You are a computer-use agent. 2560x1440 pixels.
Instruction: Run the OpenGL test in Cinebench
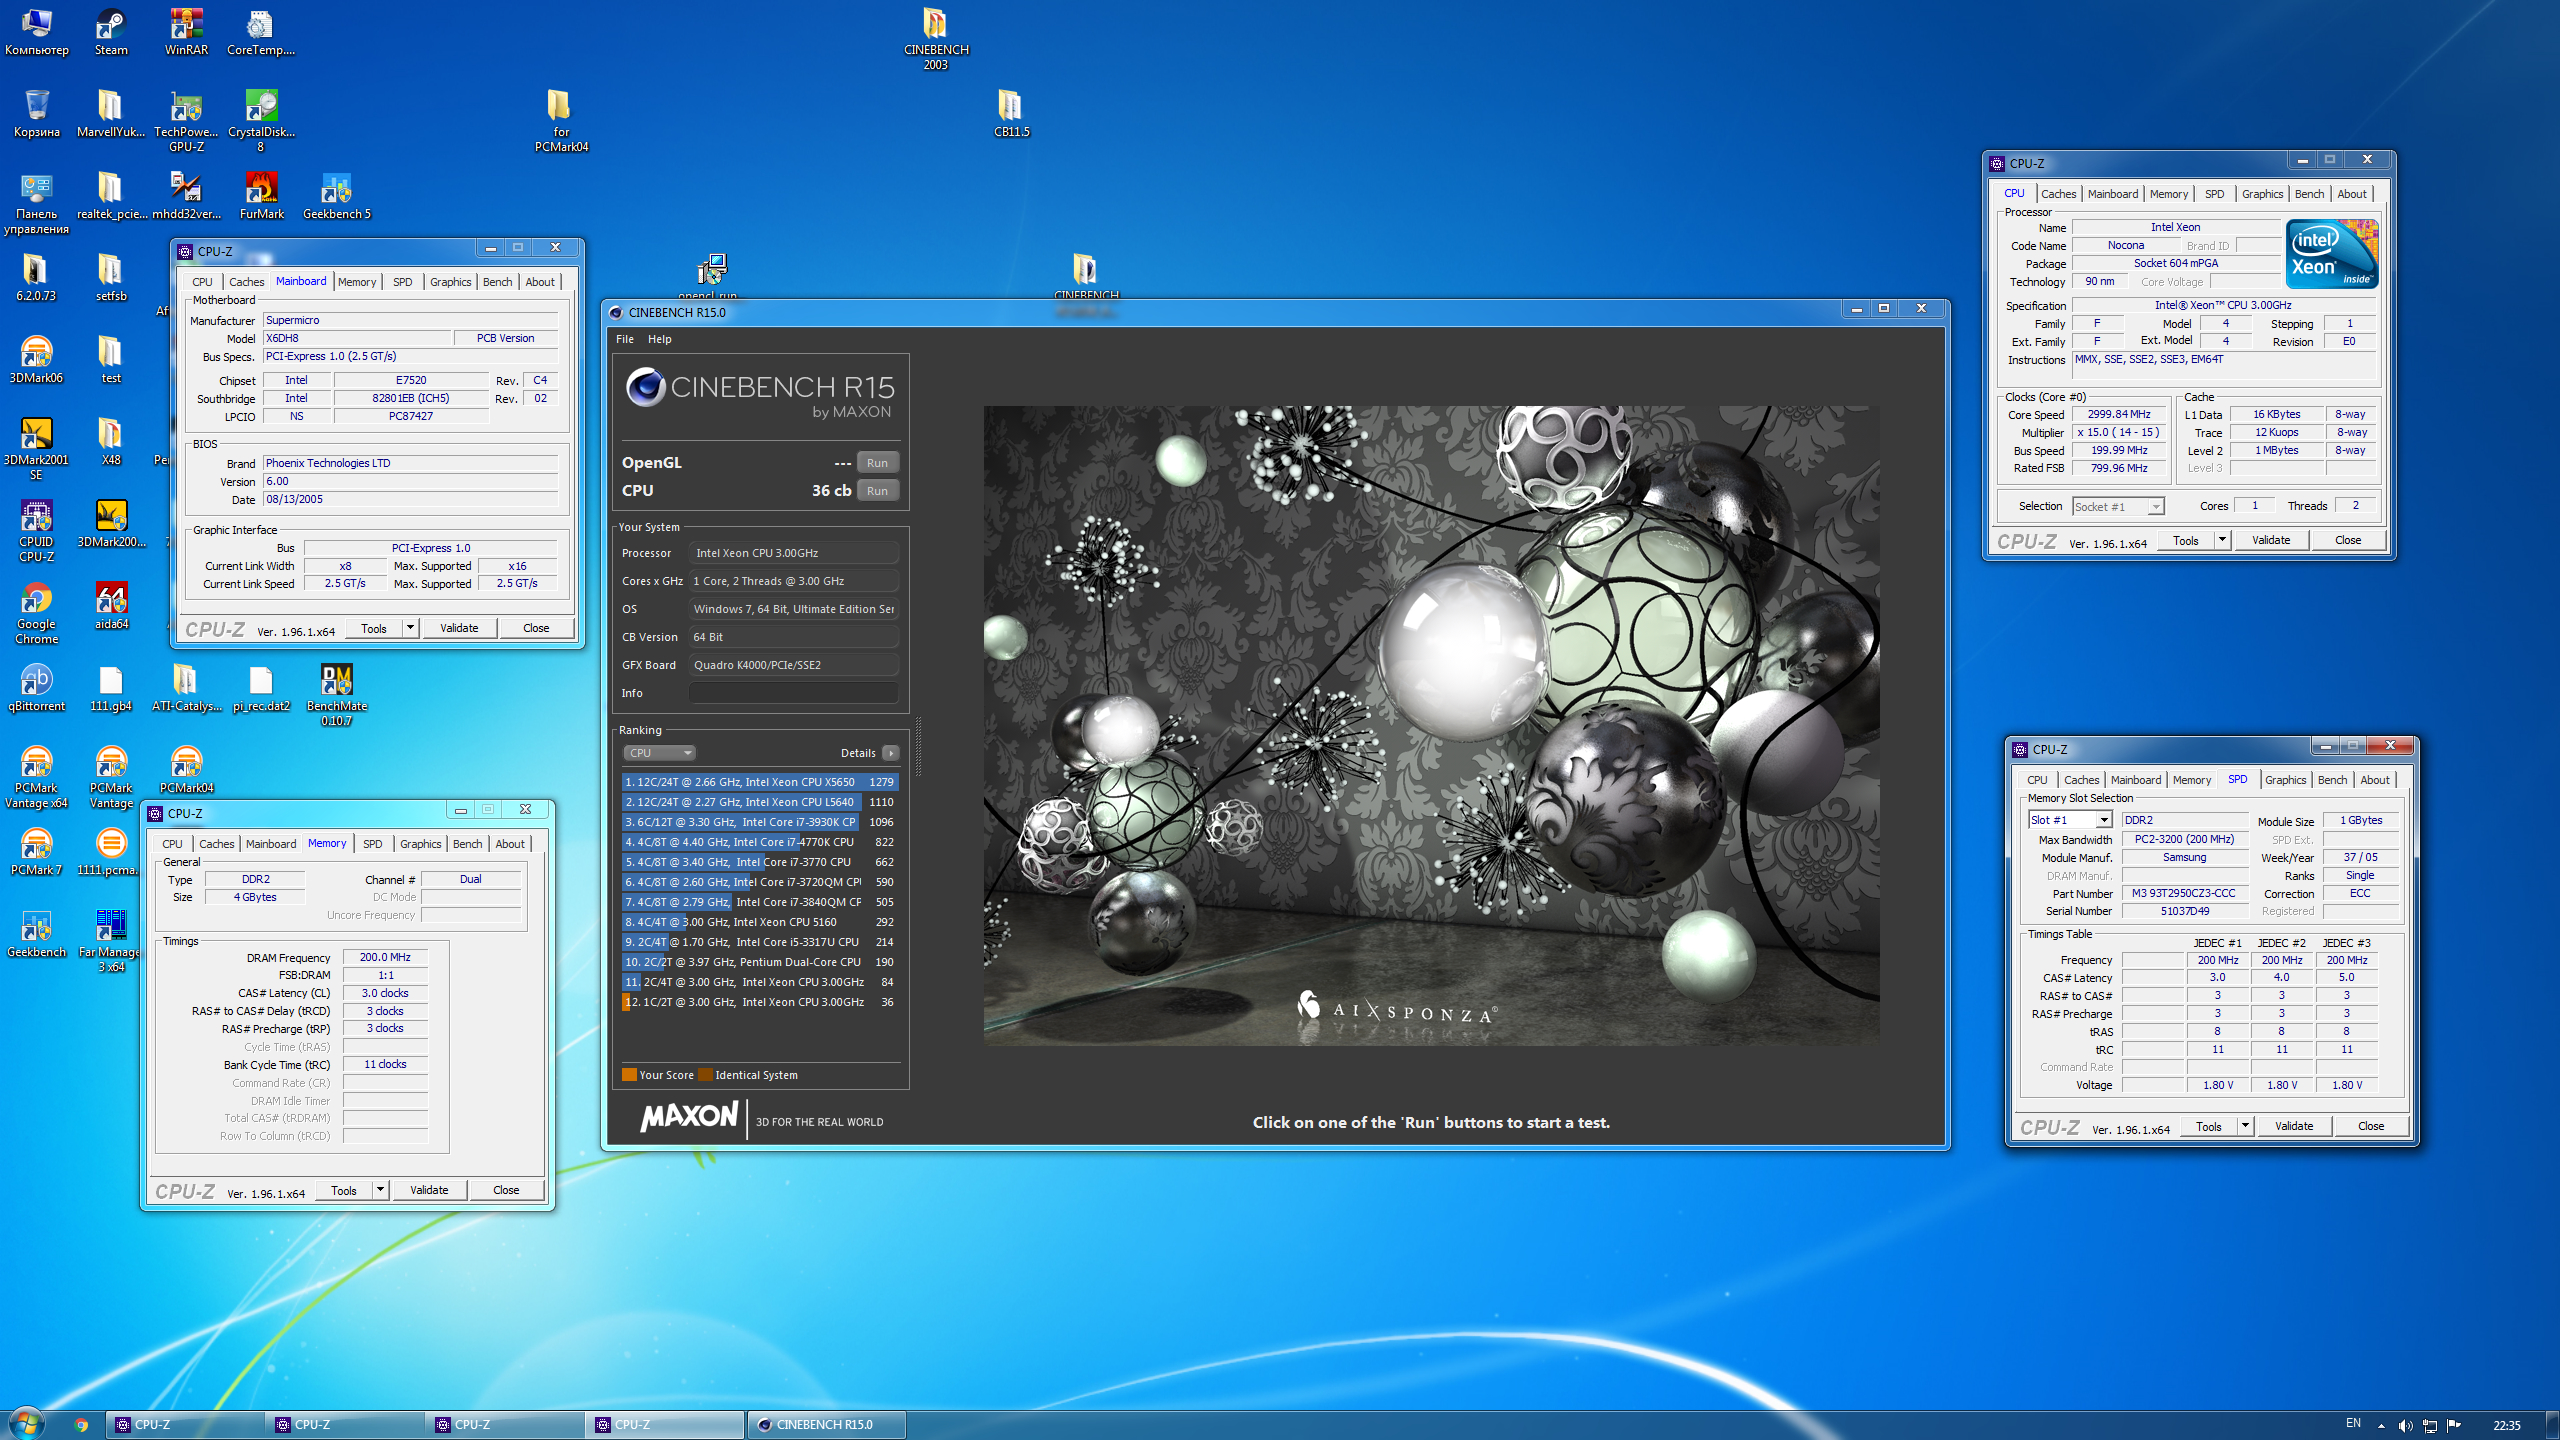pos(877,463)
